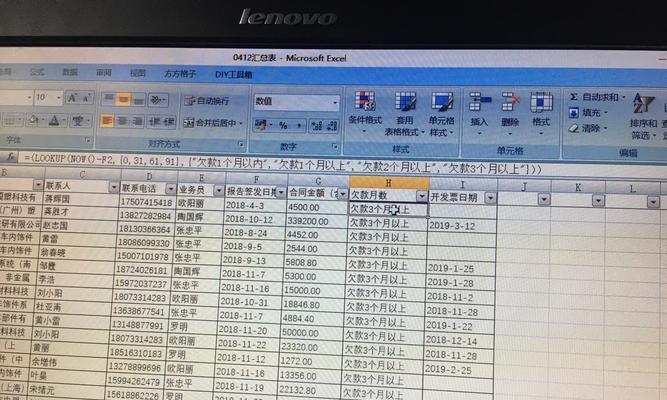This screenshot has width=667, height=400.
Task: Open filter dropdown for 业务员 column
Action: click(219, 190)
